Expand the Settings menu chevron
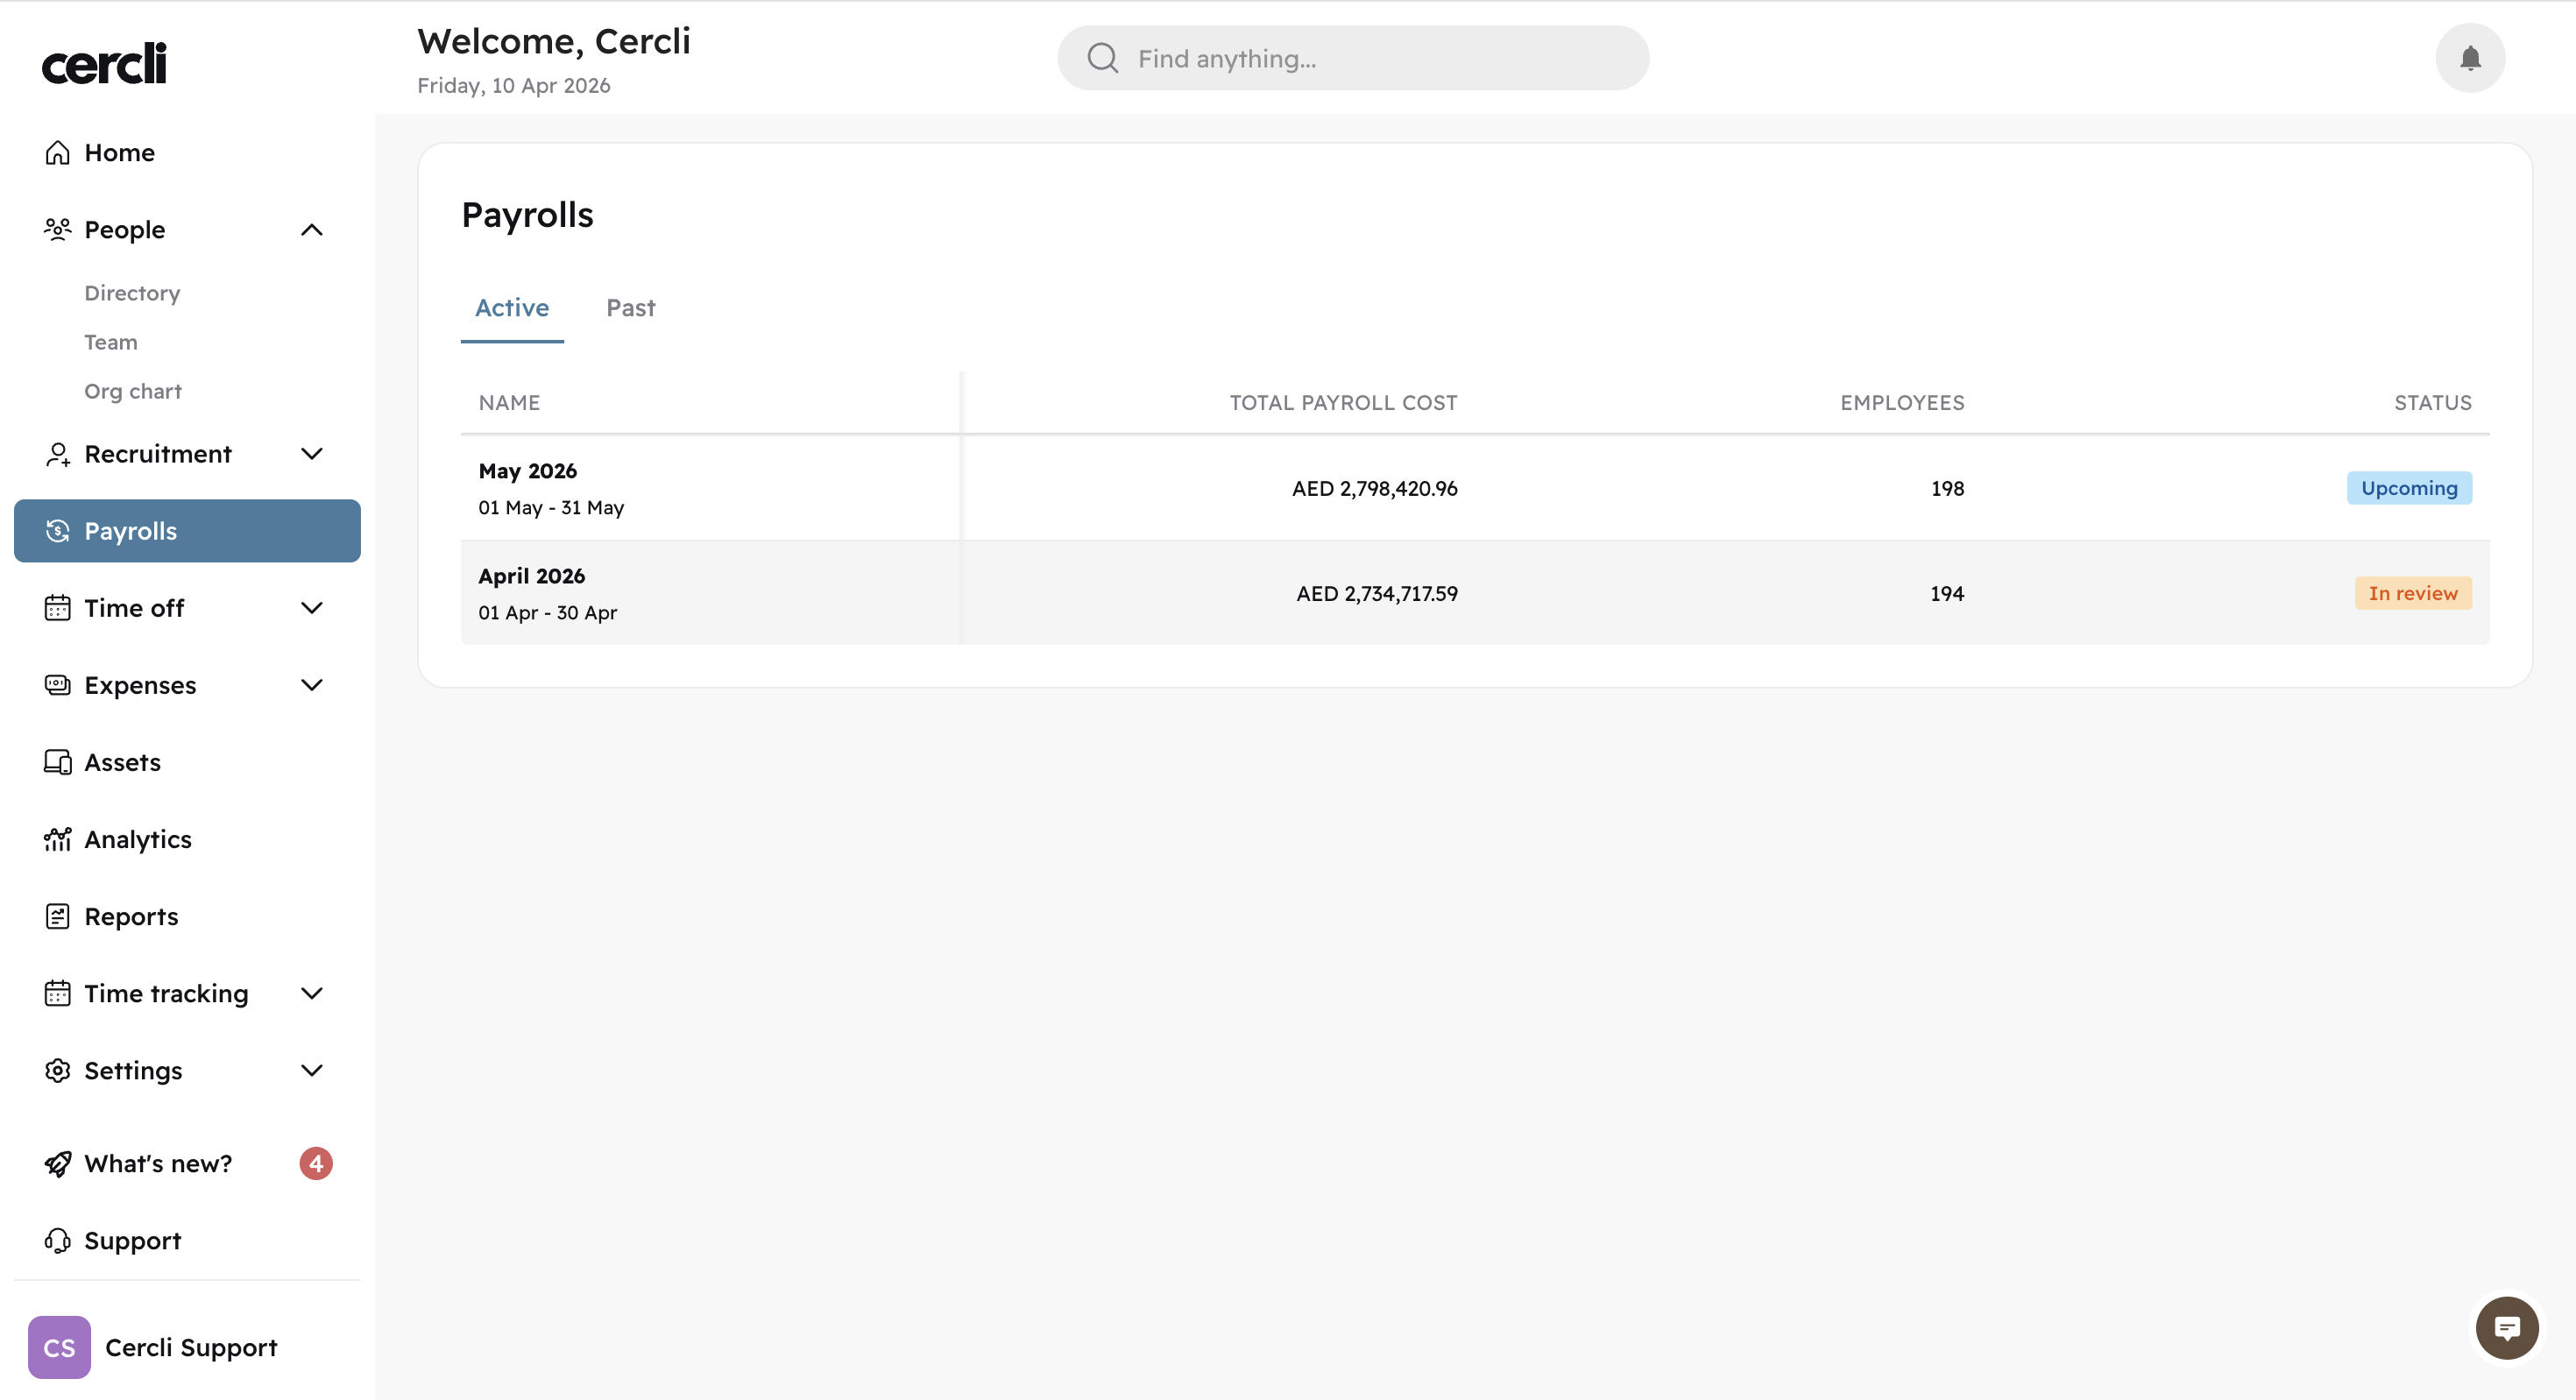The width and height of the screenshot is (2576, 1400). click(312, 1070)
